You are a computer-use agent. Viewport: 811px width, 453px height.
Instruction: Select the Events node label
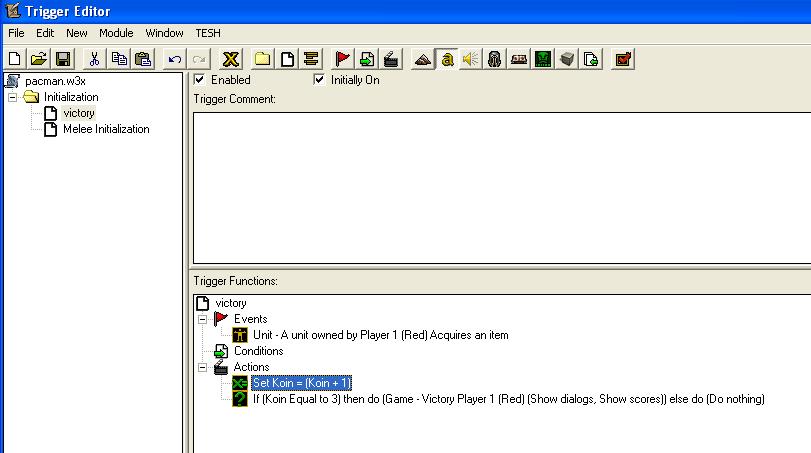click(x=250, y=319)
